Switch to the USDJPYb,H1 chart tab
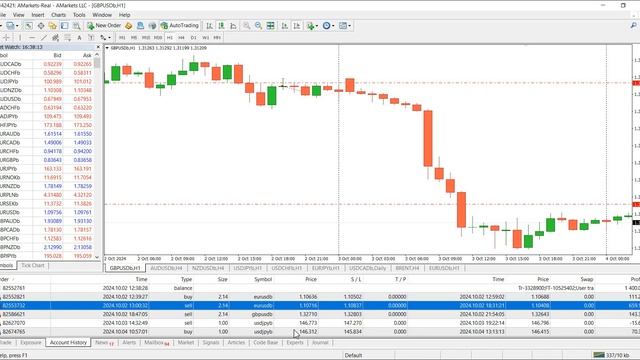Image resolution: width=640 pixels, height=360 pixels. [x=247, y=268]
